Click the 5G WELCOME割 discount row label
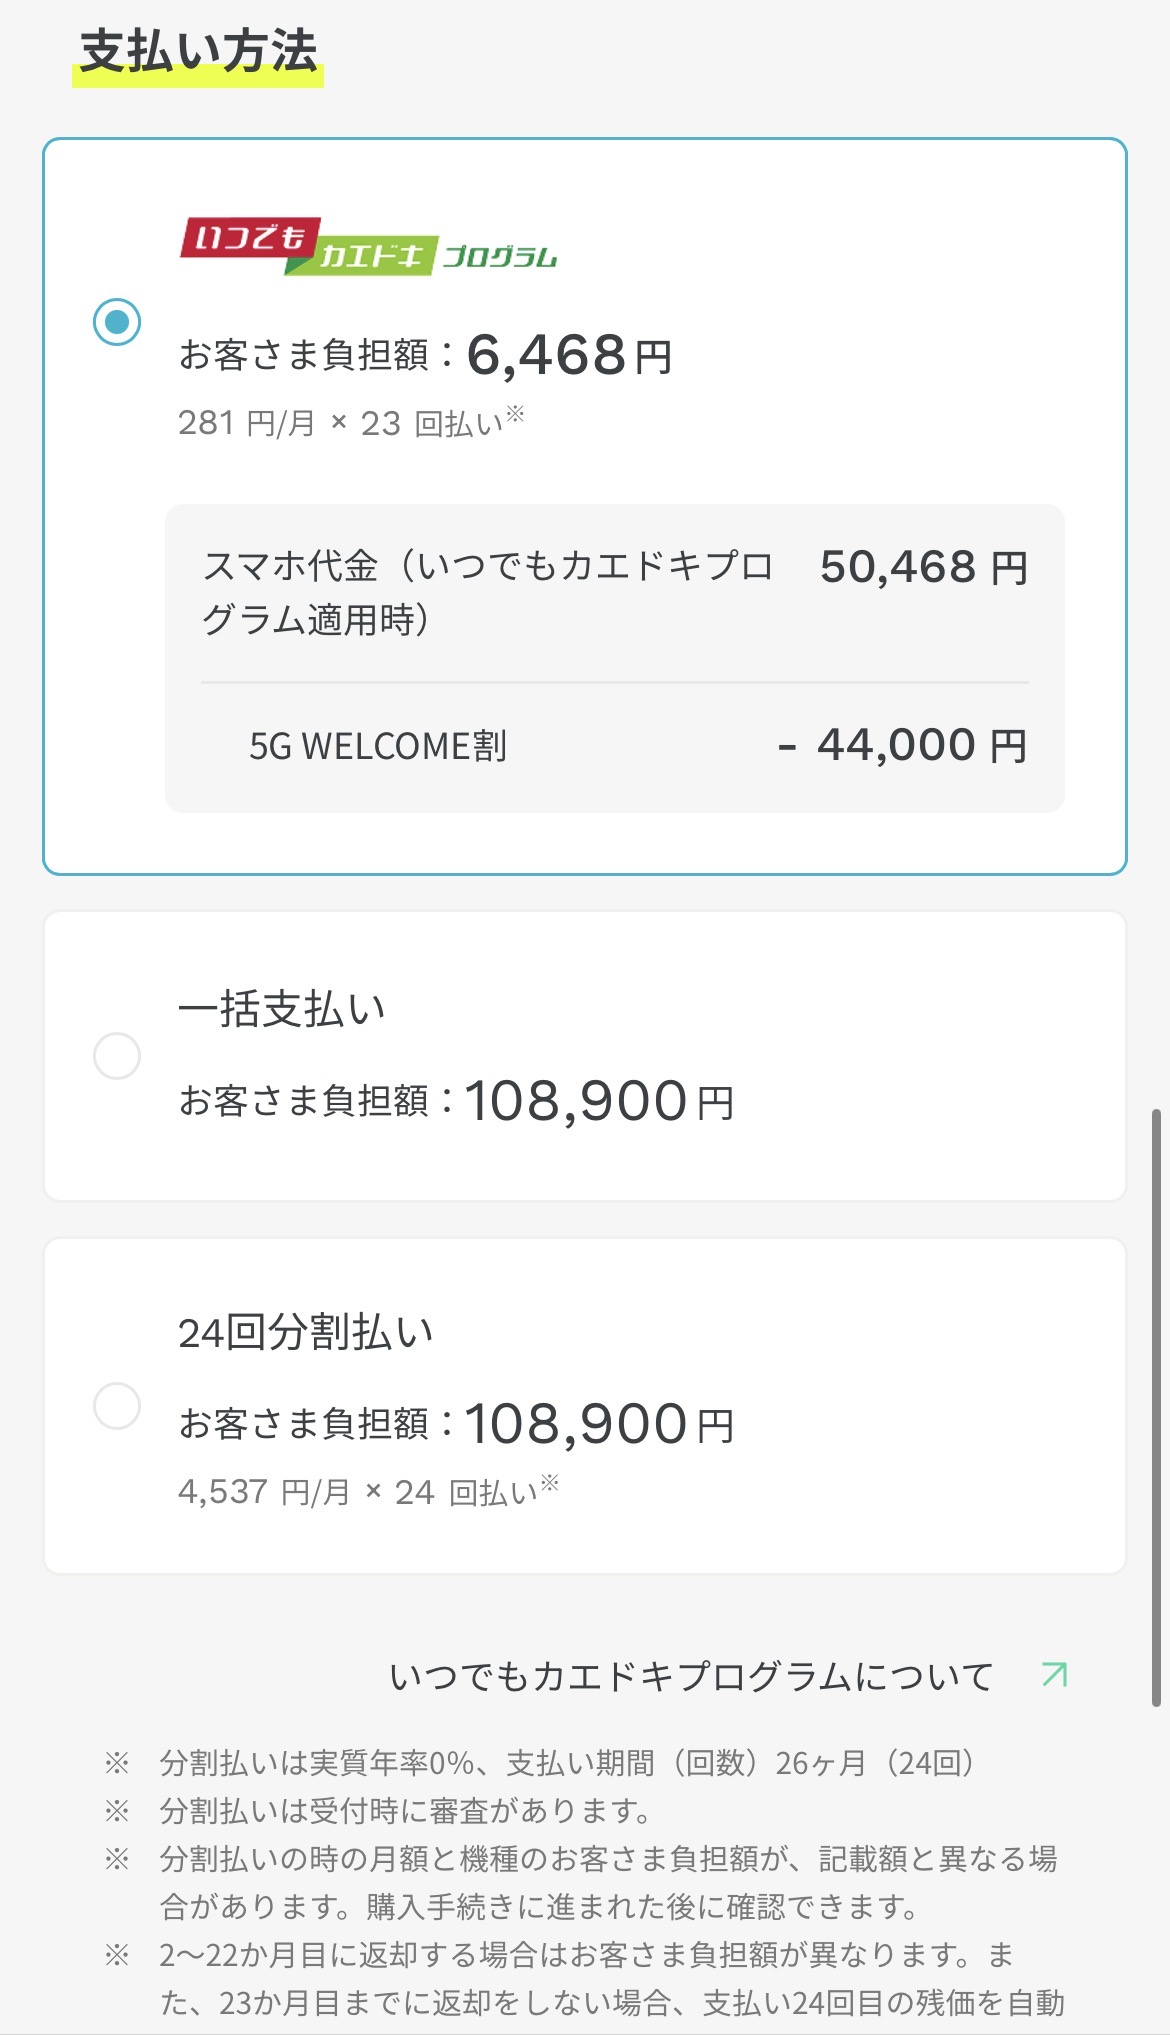Viewport: 1170px width, 2035px height. click(x=378, y=746)
